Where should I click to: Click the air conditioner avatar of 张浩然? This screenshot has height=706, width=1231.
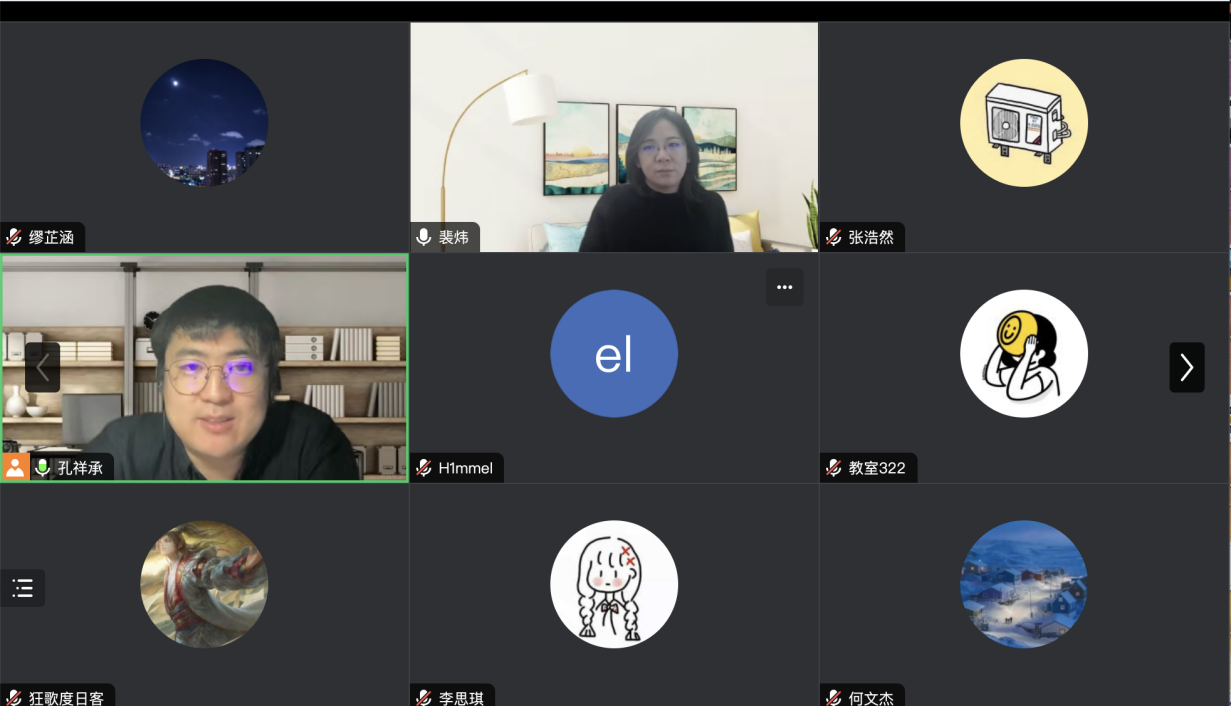1024,123
